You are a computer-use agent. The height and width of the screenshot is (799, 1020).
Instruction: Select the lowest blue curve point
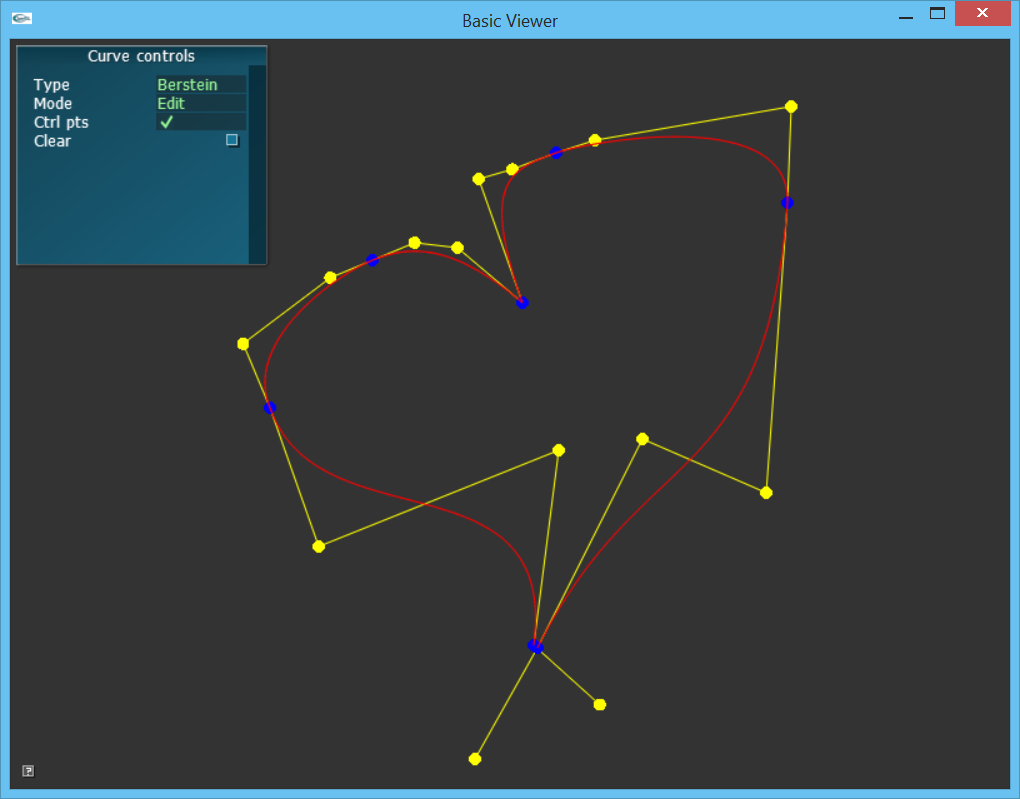point(535,646)
